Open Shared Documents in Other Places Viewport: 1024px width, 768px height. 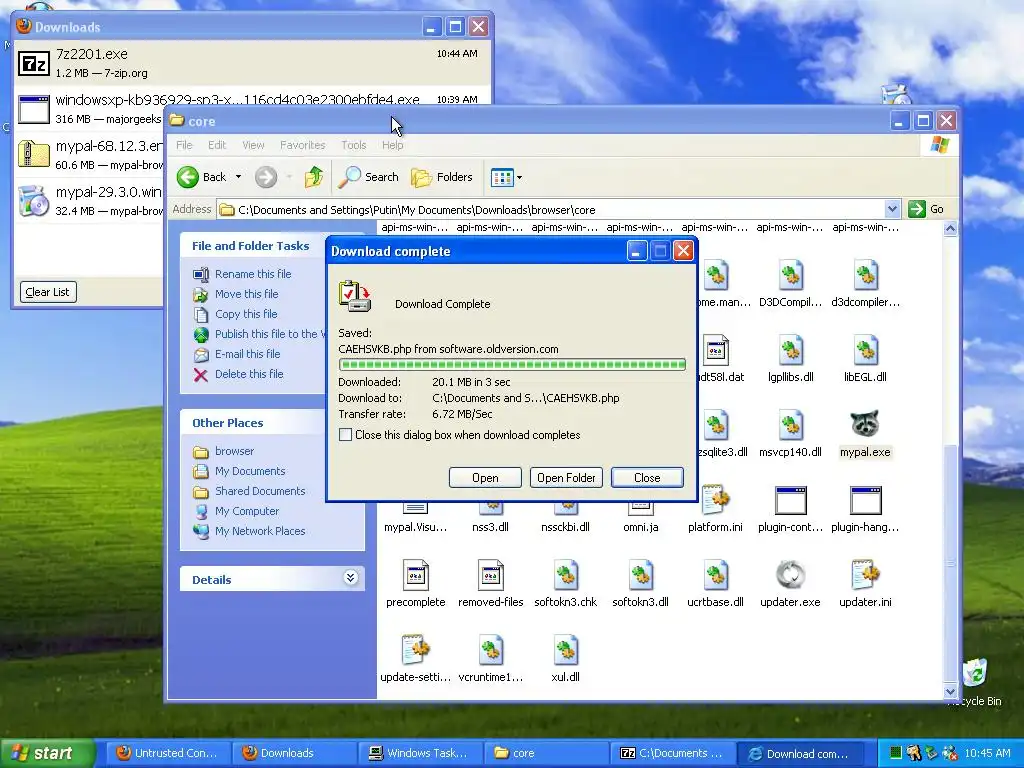(260, 491)
